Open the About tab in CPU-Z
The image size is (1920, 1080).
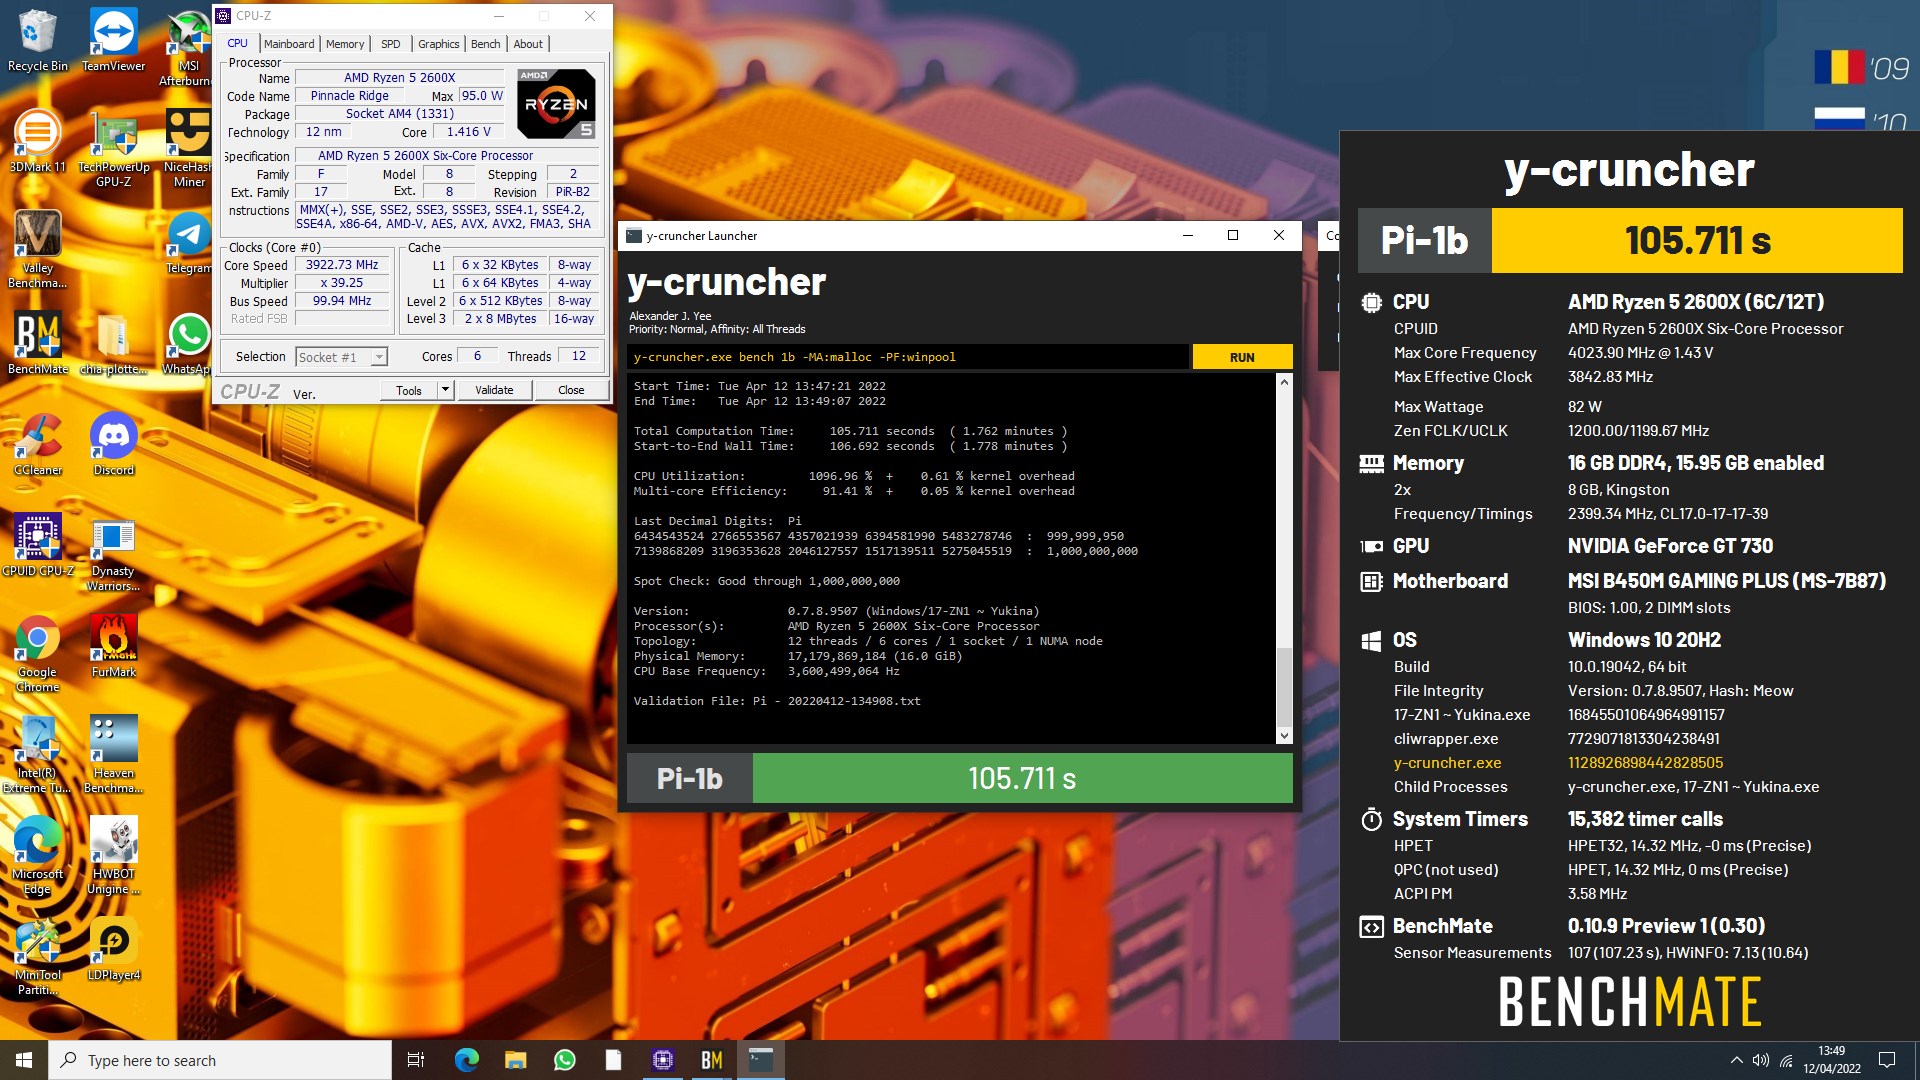click(x=528, y=44)
